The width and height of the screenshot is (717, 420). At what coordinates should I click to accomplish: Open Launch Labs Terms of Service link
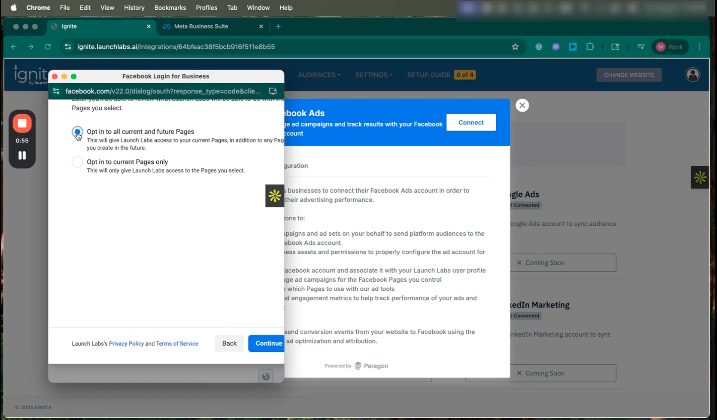[177, 344]
